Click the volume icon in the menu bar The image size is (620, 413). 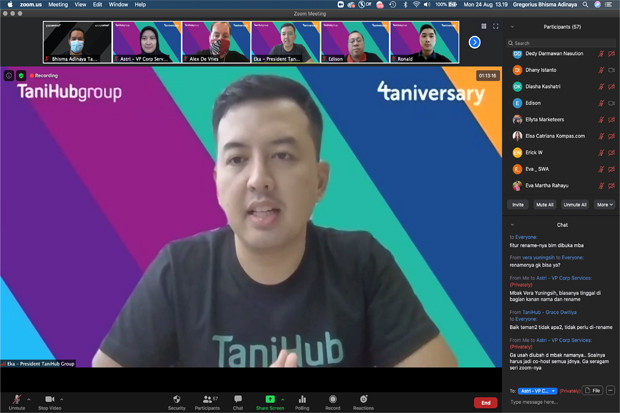(427, 4)
